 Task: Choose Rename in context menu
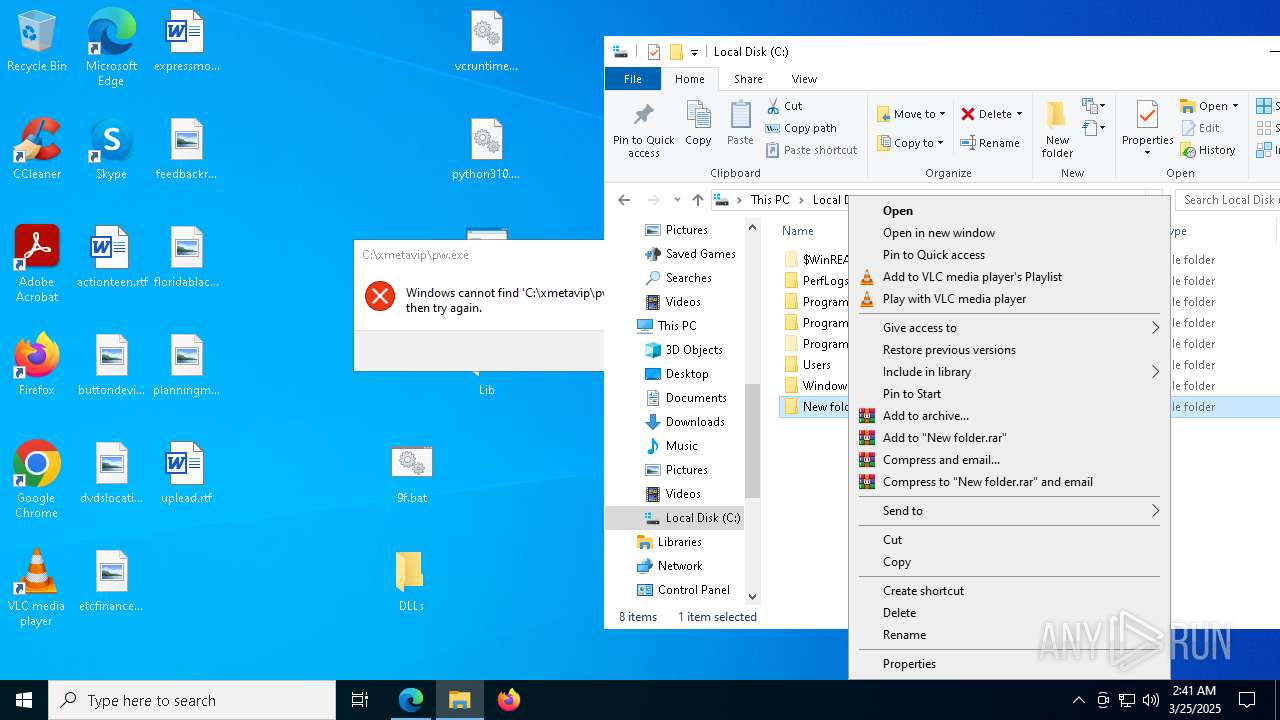1009,635
